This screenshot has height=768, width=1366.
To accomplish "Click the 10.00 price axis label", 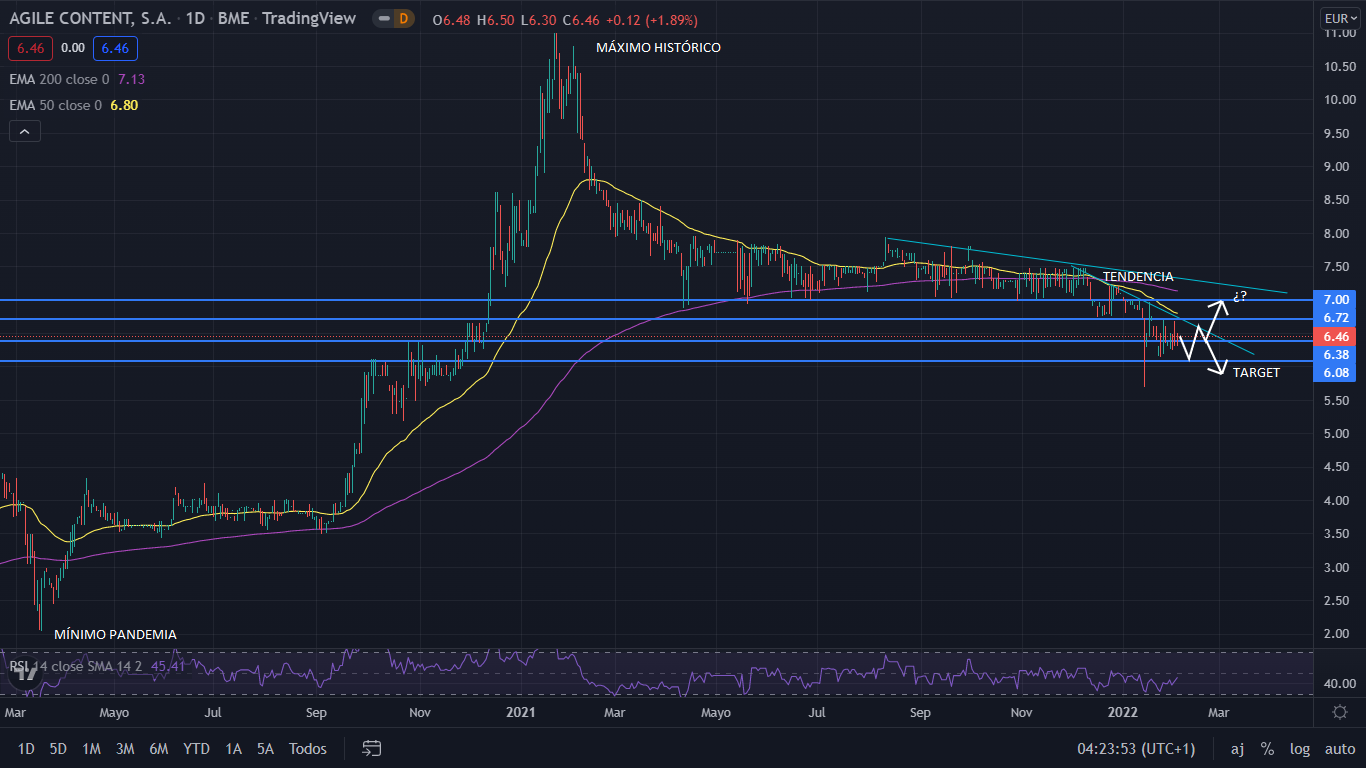I will coord(1339,99).
